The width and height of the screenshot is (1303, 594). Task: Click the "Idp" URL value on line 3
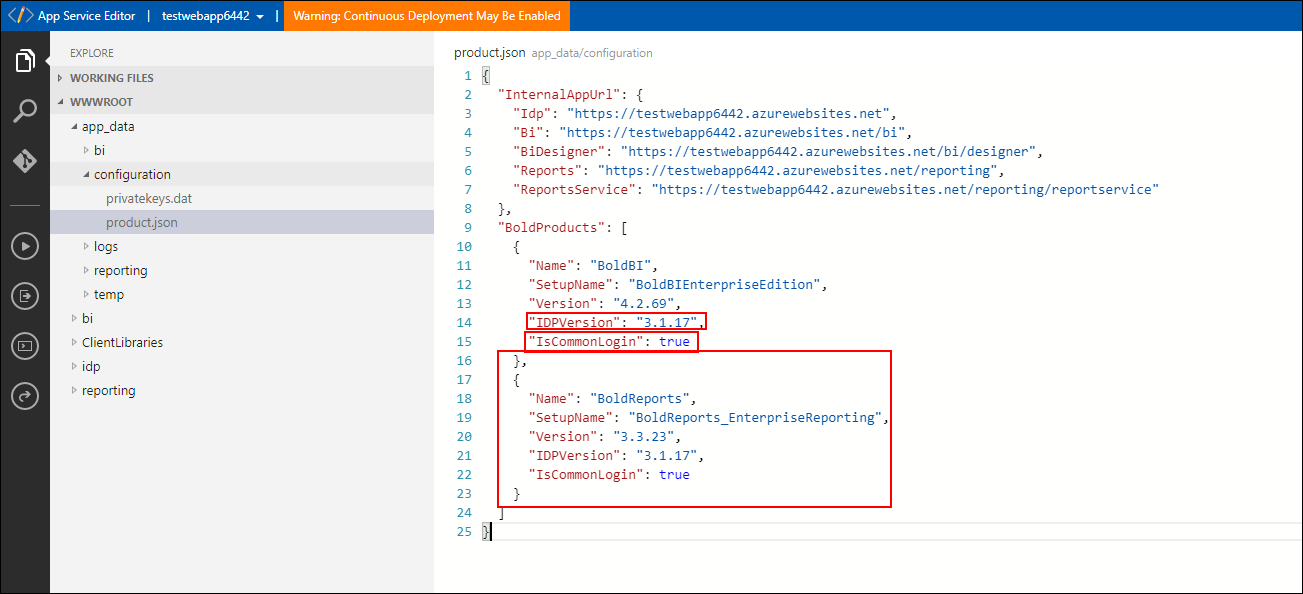point(729,114)
